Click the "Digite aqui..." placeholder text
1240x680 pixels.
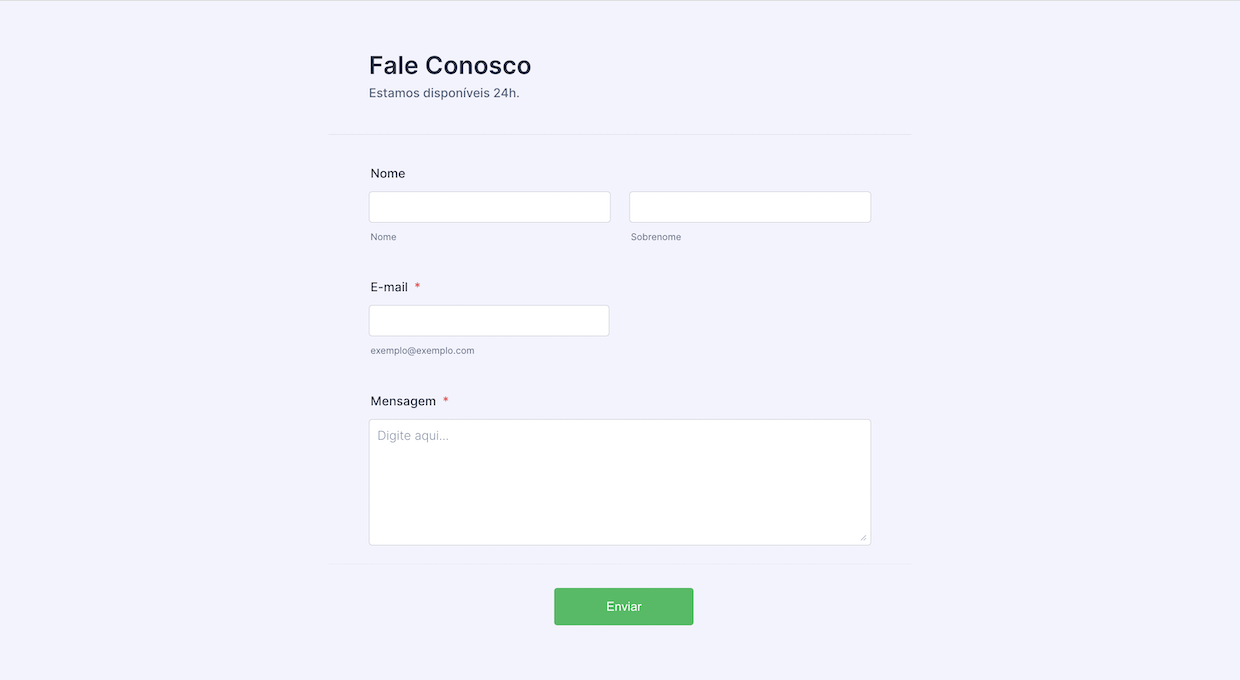click(x=413, y=436)
